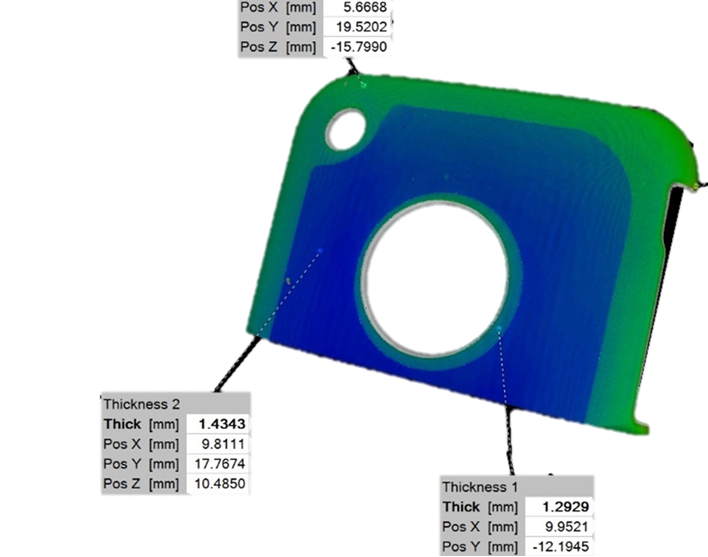708x557 pixels.
Task: Click the Thickness 2 annotation title
Action: click(142, 404)
